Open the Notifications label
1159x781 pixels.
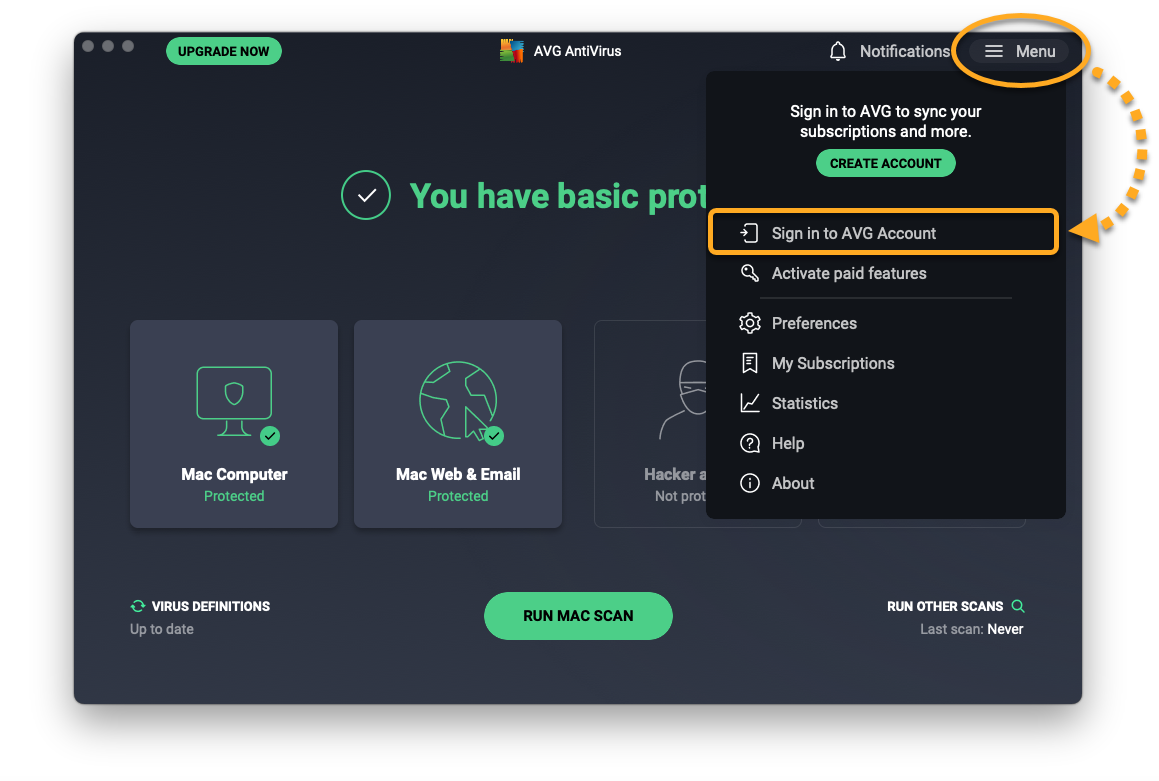tap(905, 51)
